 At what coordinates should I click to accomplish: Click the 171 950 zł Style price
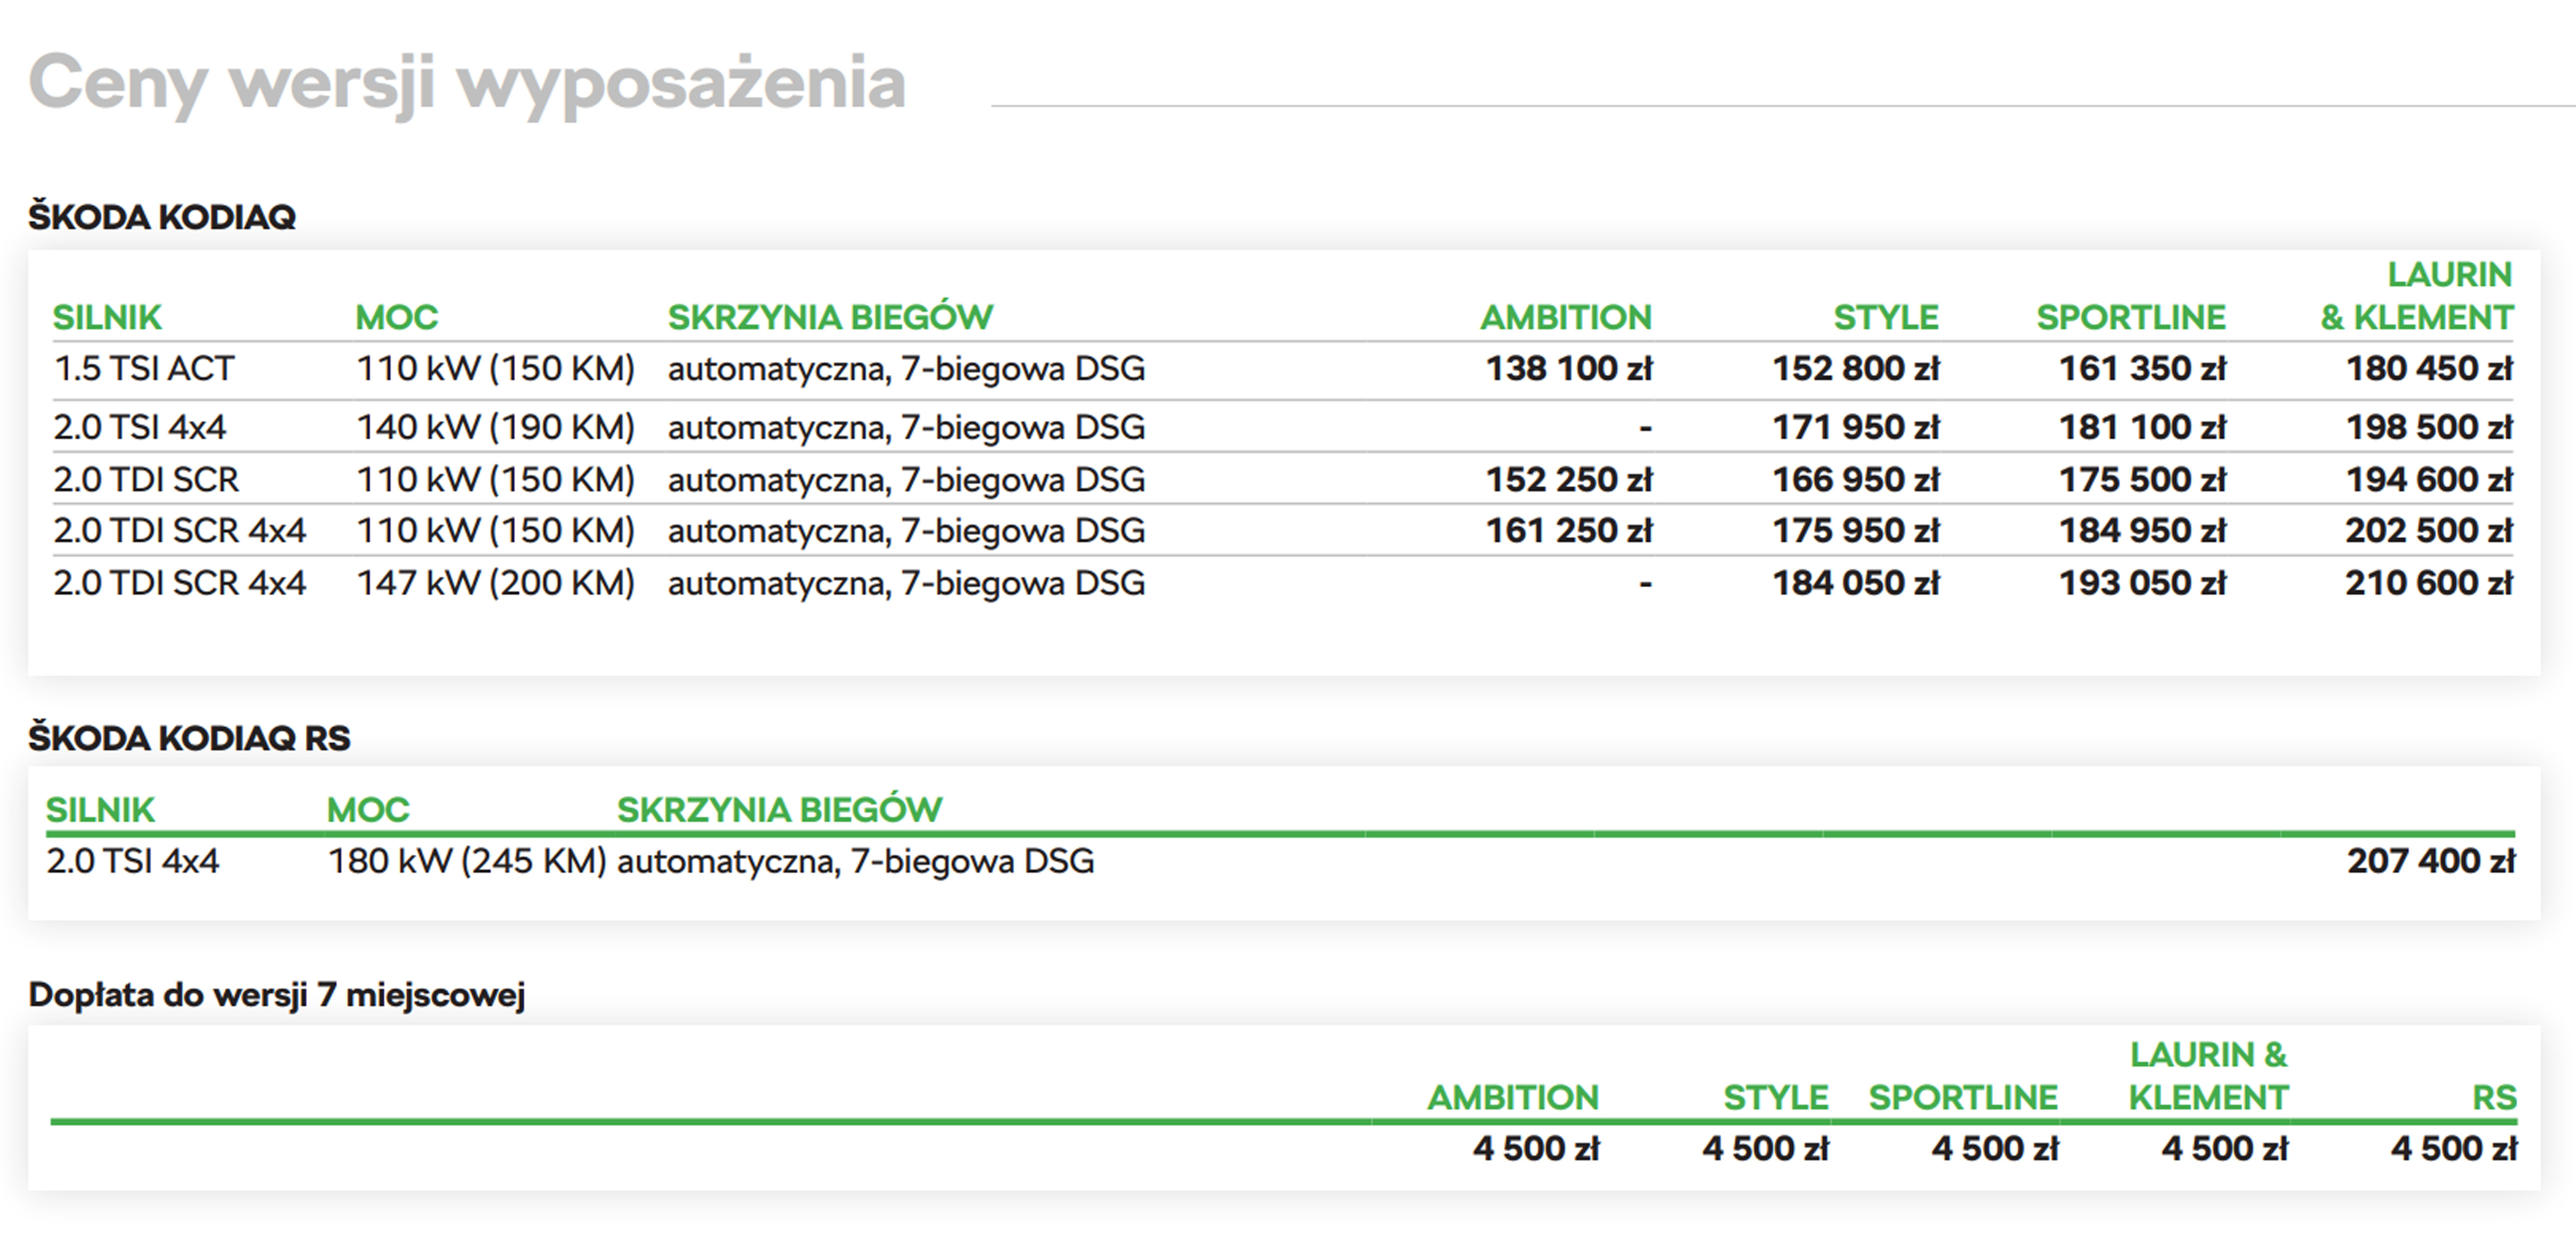click(x=1855, y=428)
